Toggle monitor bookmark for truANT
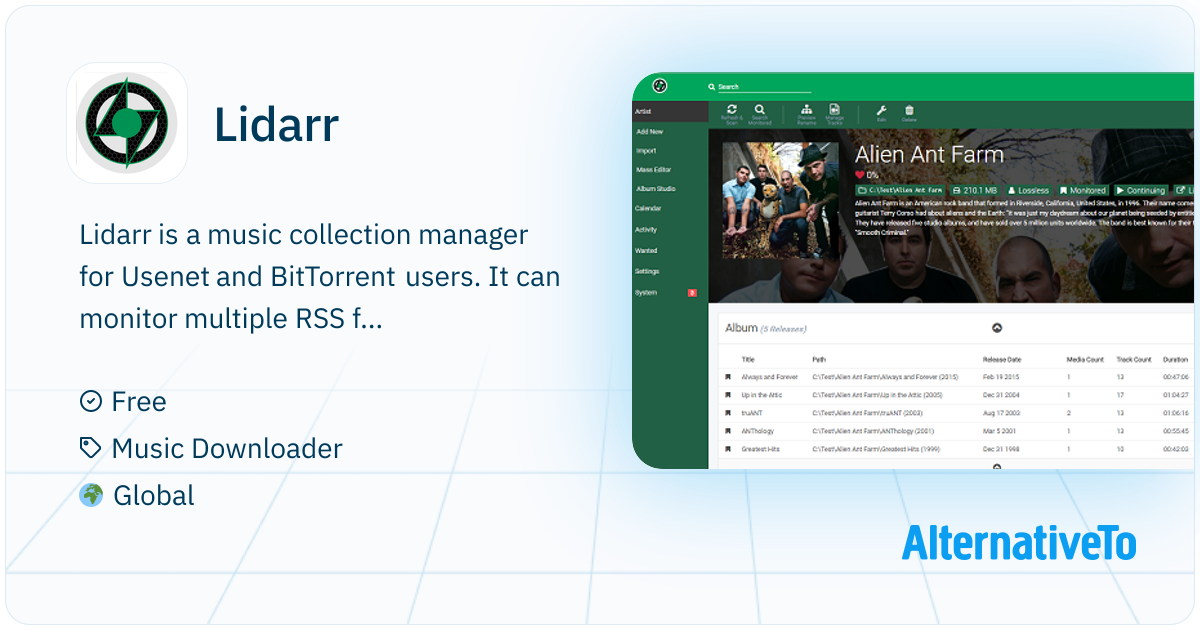Image resolution: width=1200 pixels, height=630 pixels. 728,413
